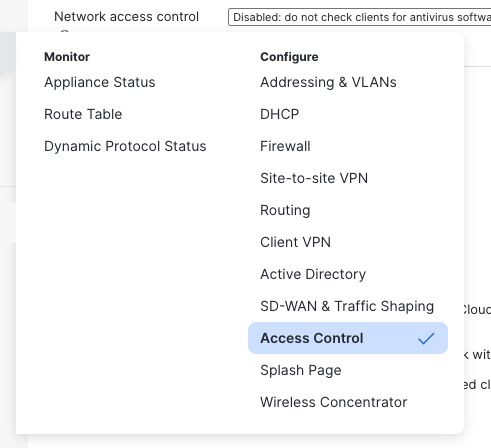Select the highlighted Access Control item
The width and height of the screenshot is (491, 448).
point(348,338)
